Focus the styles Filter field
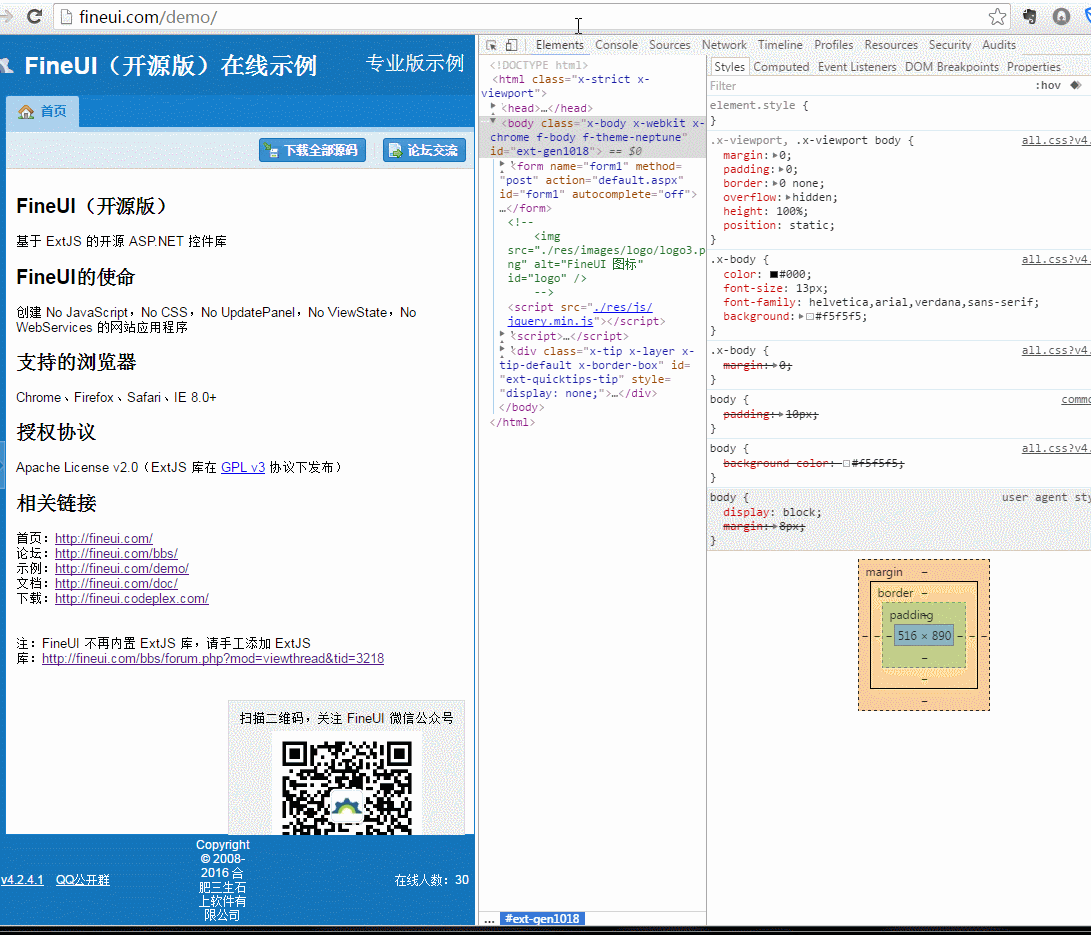Screen dimensions: 1091x935 (866, 86)
